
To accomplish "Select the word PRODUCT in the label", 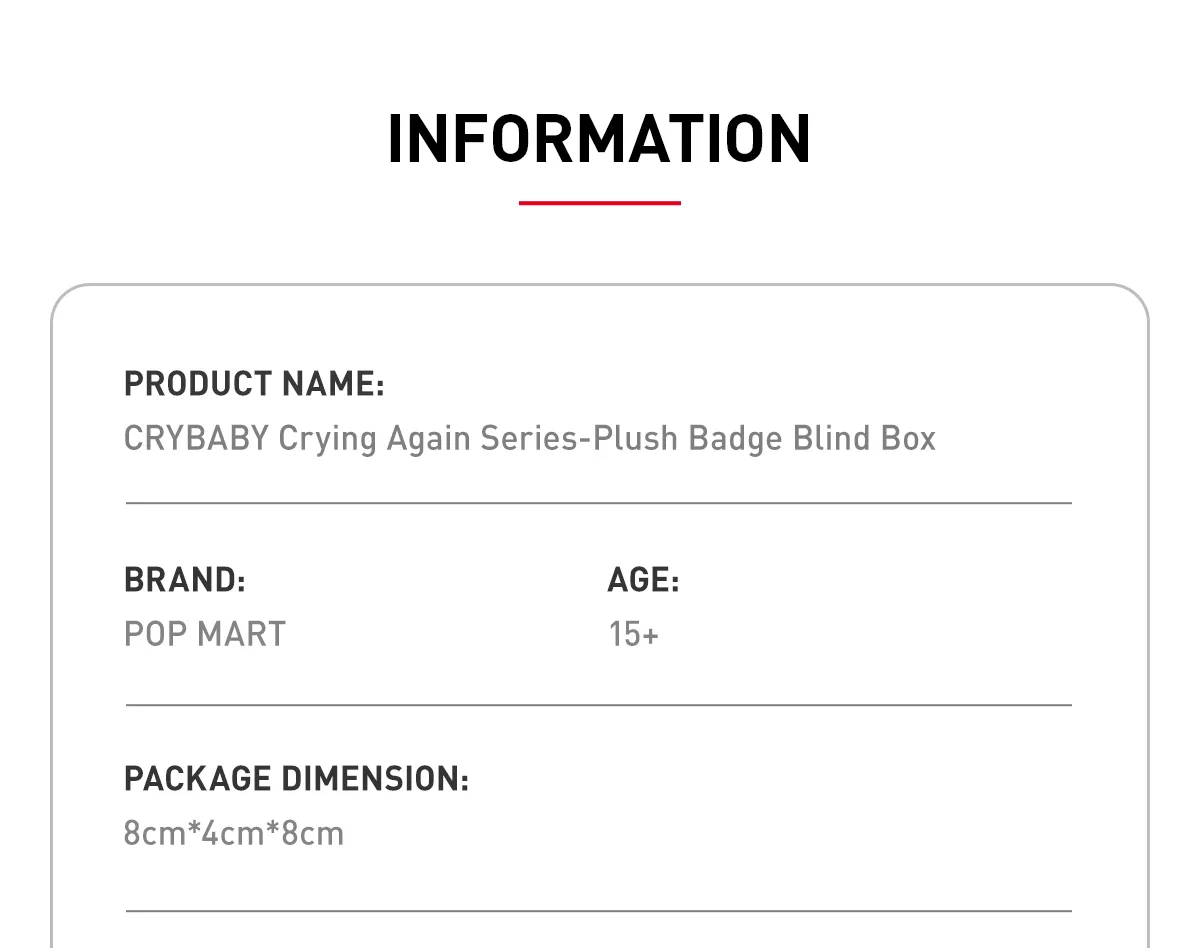I will pos(198,384).
